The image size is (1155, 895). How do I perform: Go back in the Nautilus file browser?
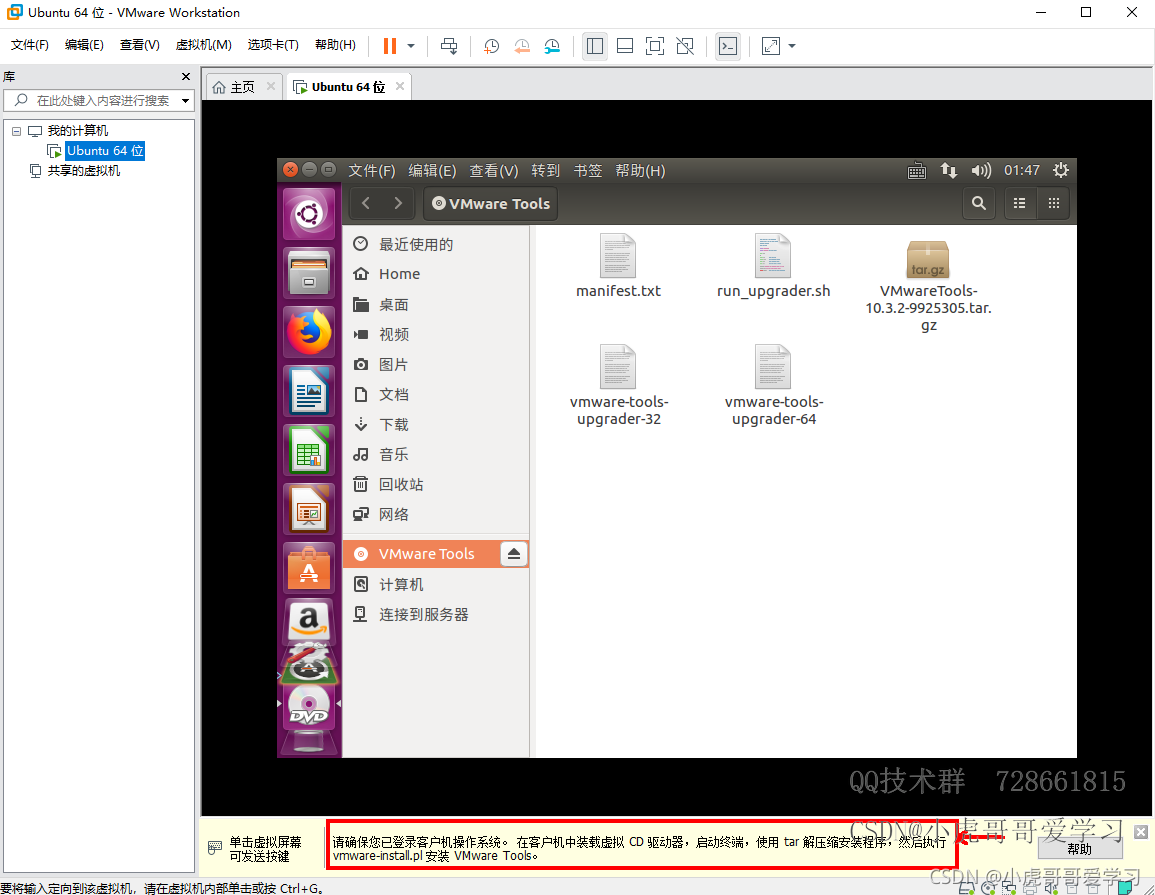[366, 203]
